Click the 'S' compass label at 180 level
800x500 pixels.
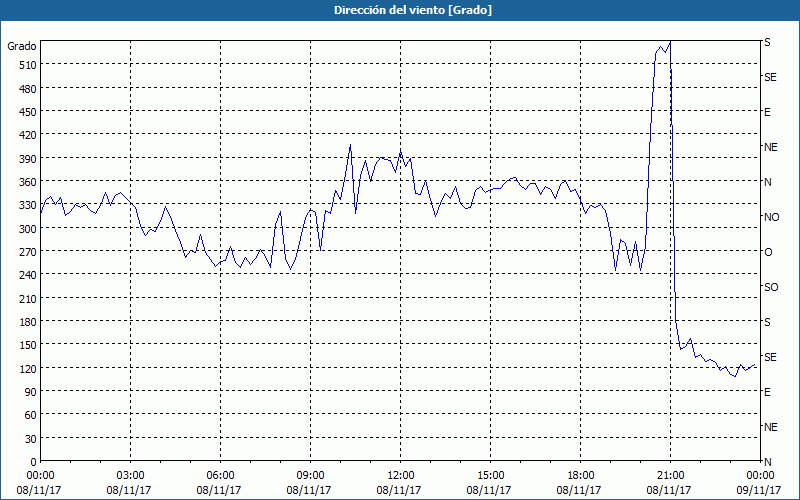(x=767, y=322)
